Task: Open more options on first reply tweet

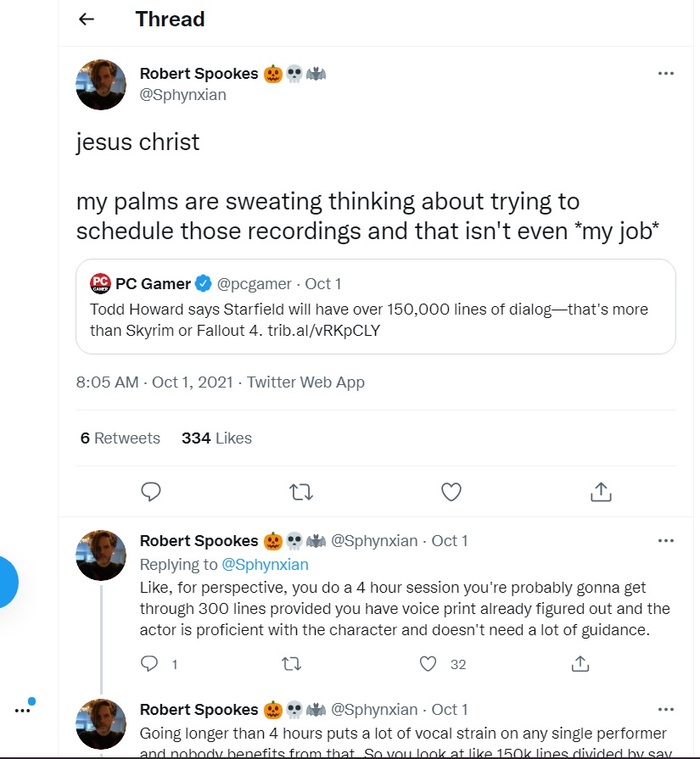Action: coord(665,540)
